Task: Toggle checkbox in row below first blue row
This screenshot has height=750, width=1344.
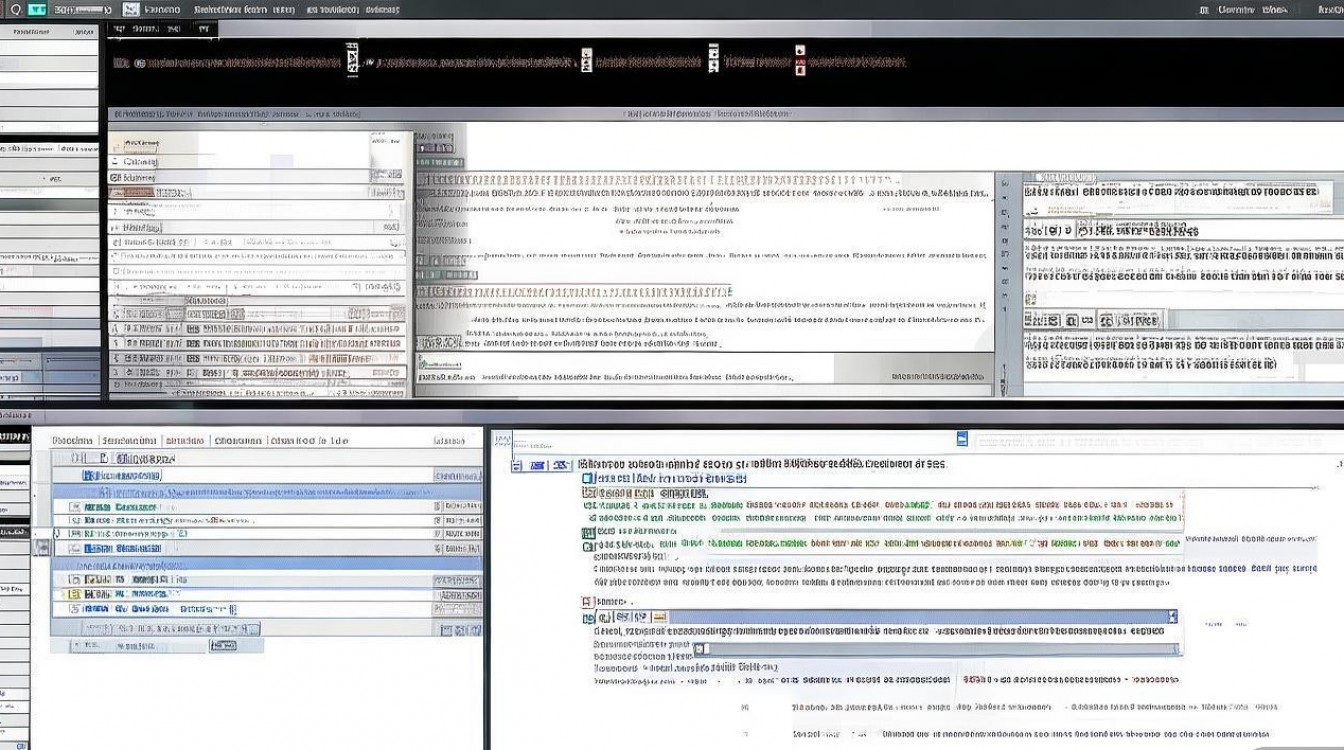Action: pos(74,507)
